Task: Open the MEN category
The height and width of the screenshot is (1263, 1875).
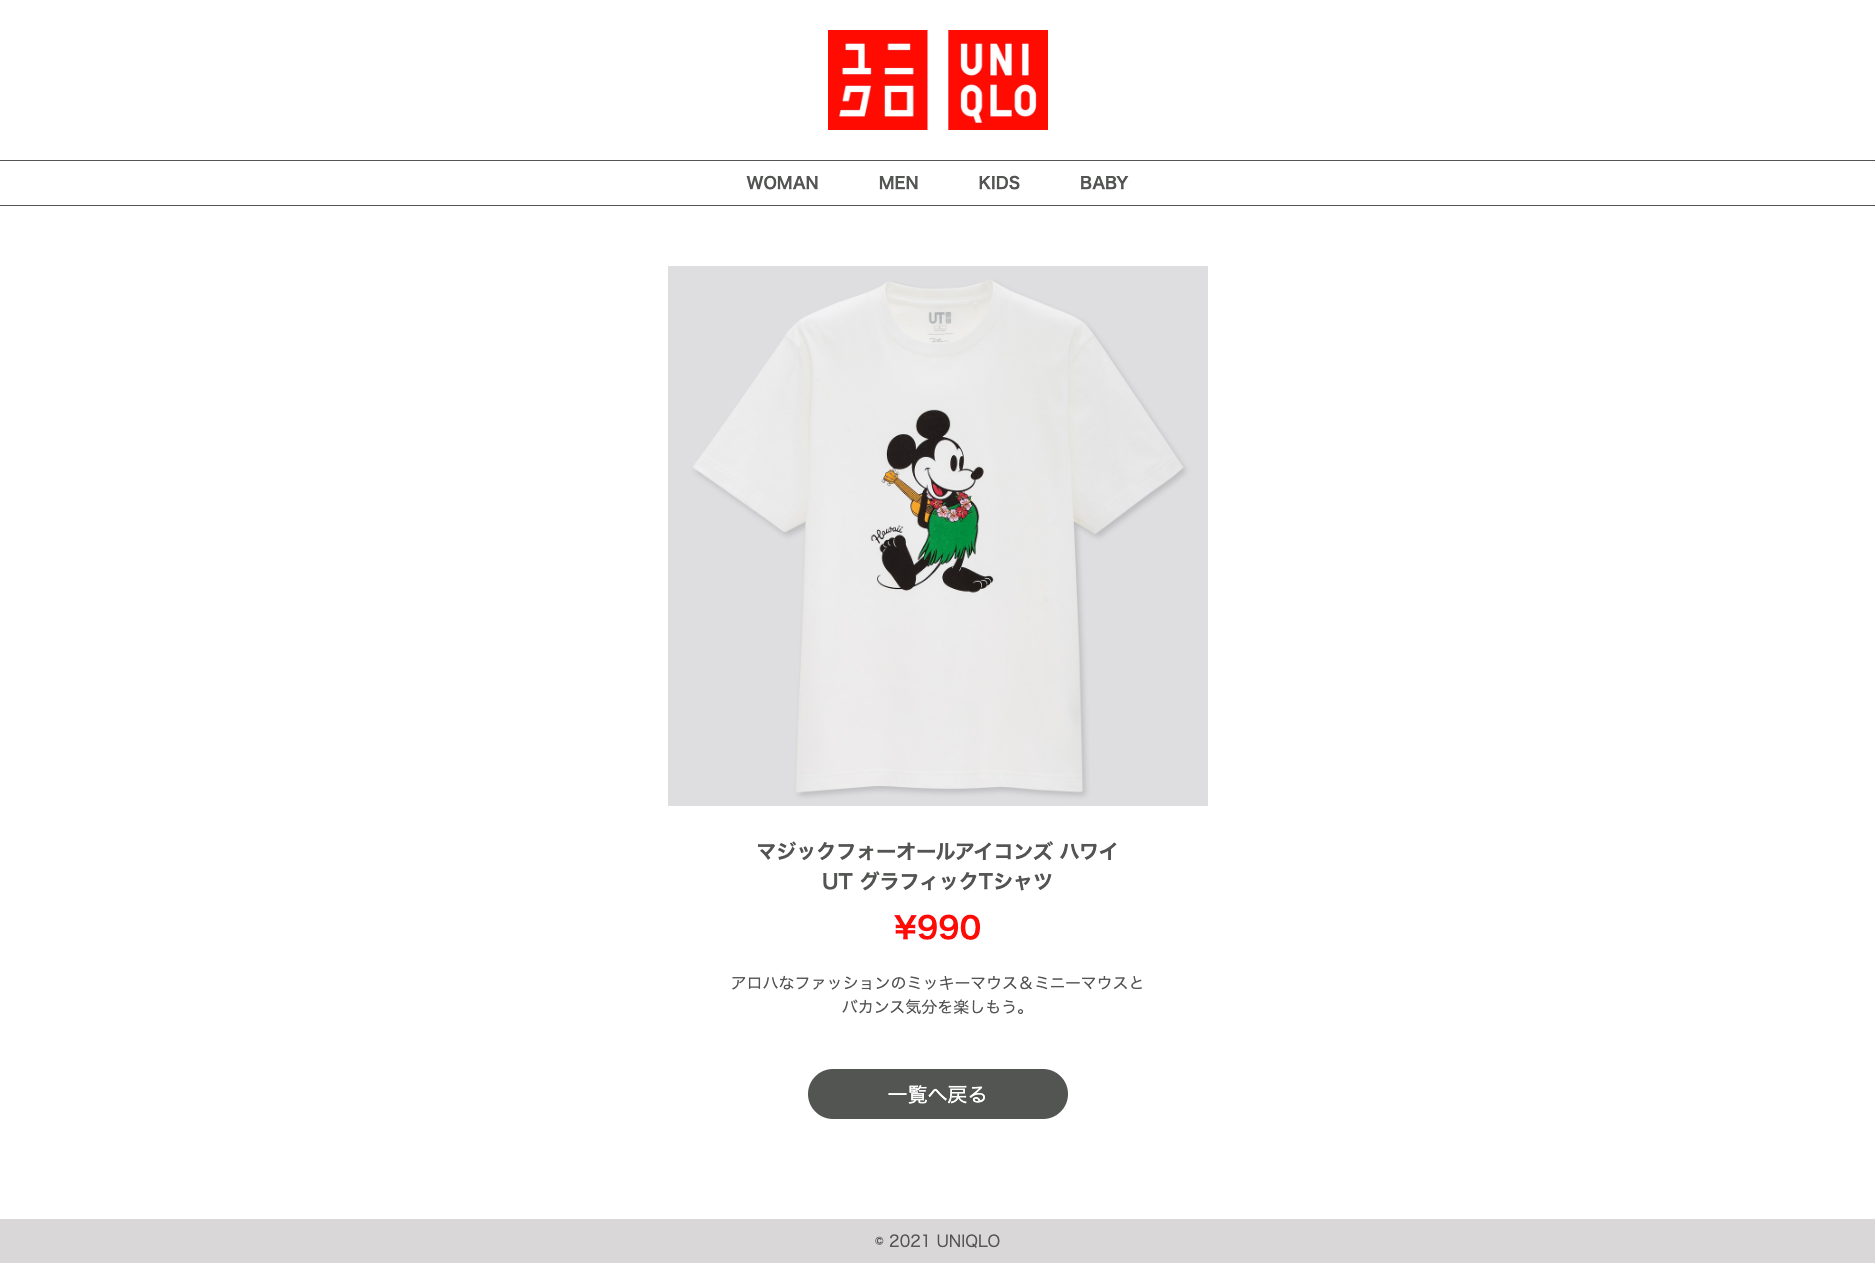Action: [x=898, y=183]
